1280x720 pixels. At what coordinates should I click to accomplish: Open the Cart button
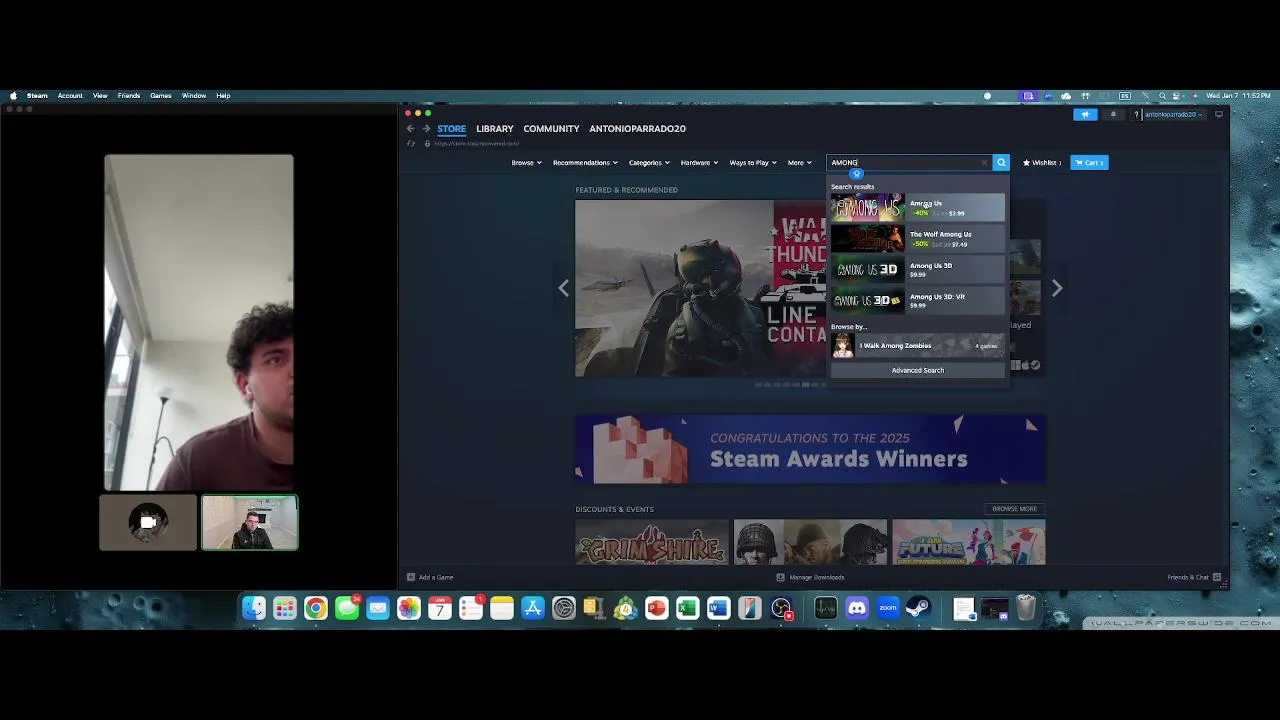click(1089, 162)
